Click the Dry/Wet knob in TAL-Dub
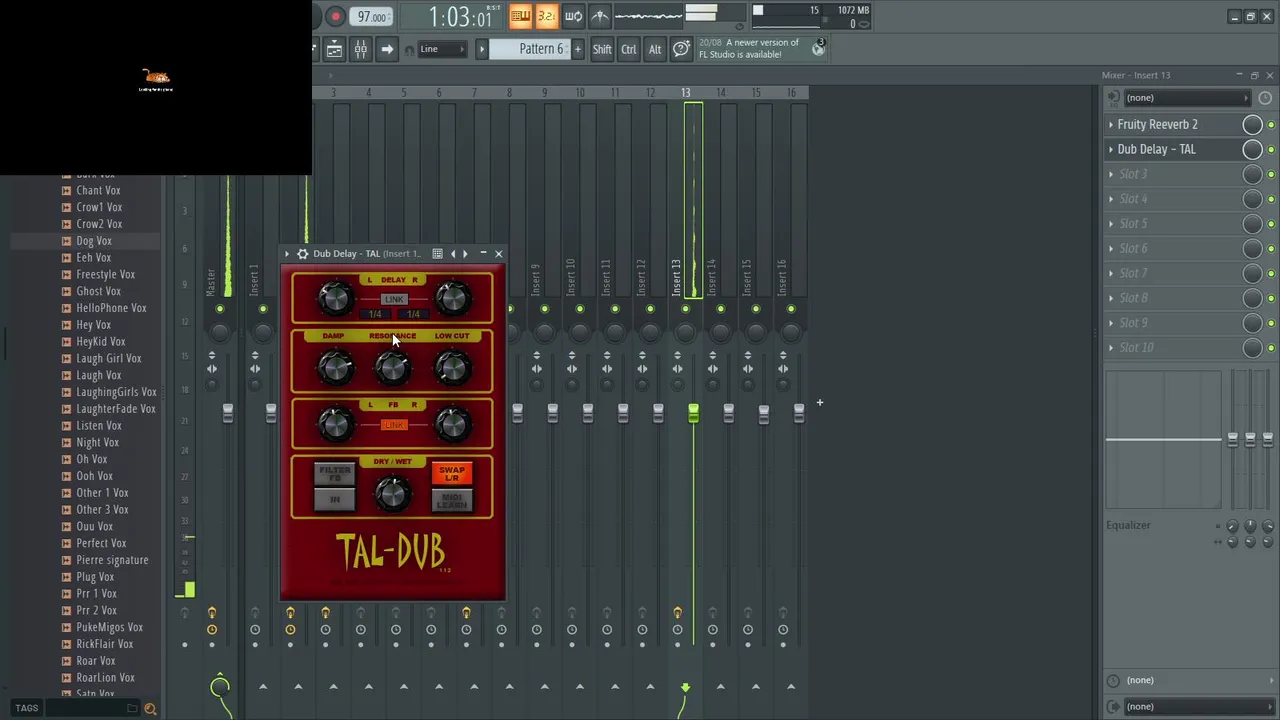1280x720 pixels. (393, 492)
